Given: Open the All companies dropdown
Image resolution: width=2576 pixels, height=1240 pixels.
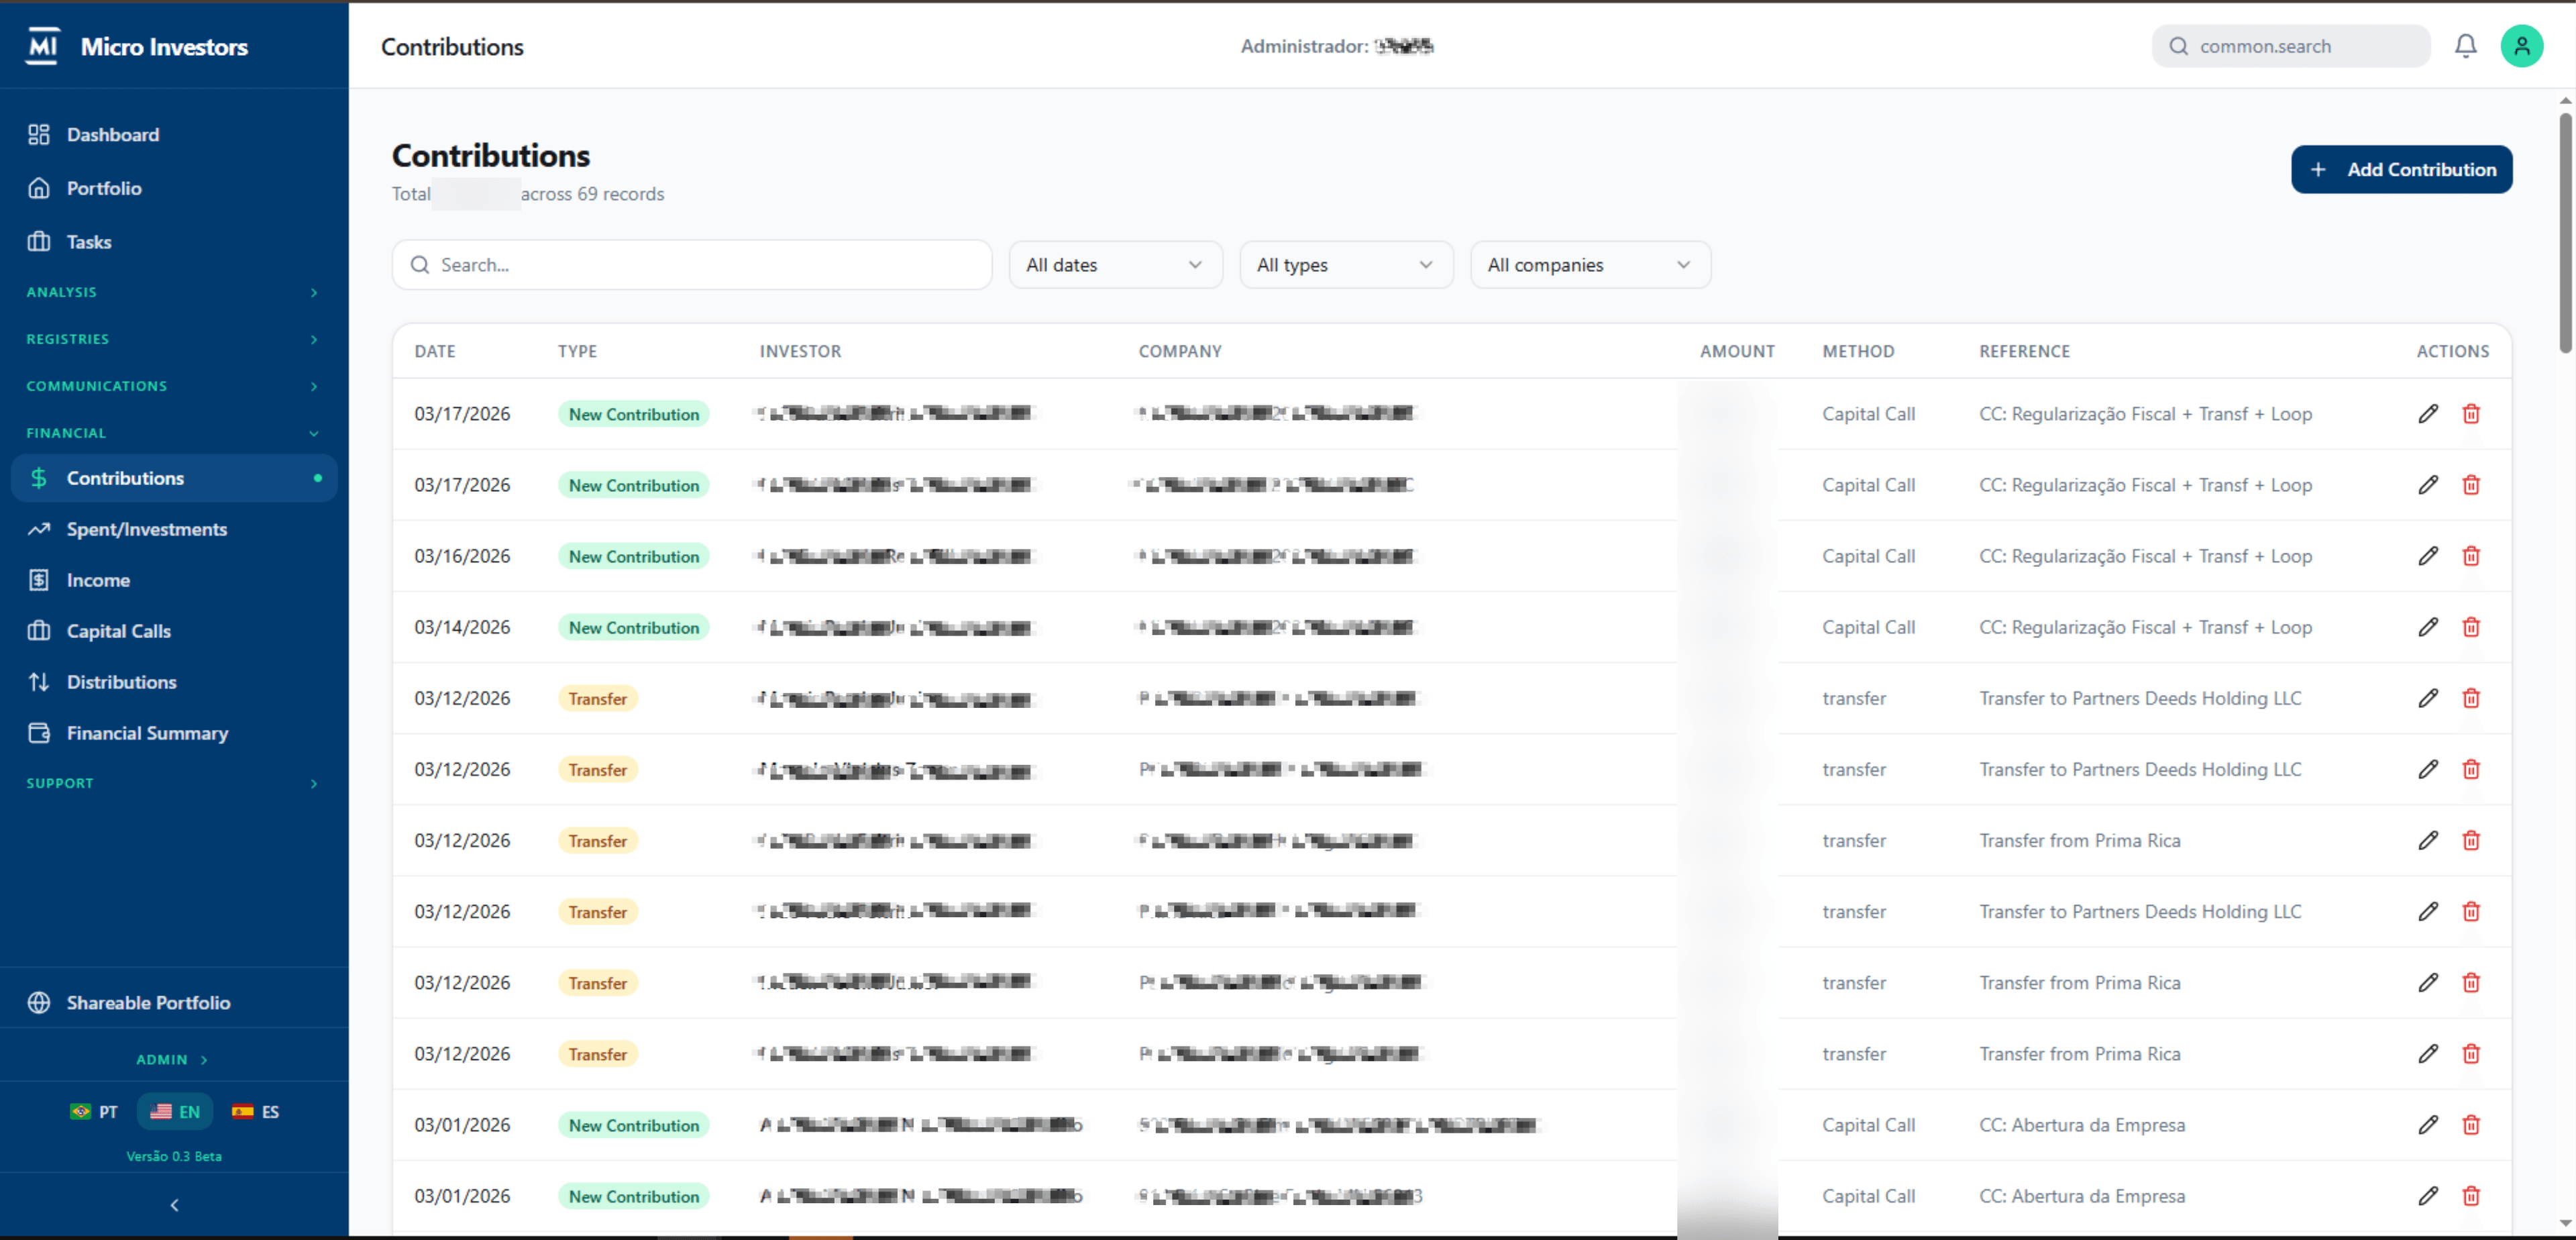Looking at the screenshot, I should tap(1590, 265).
